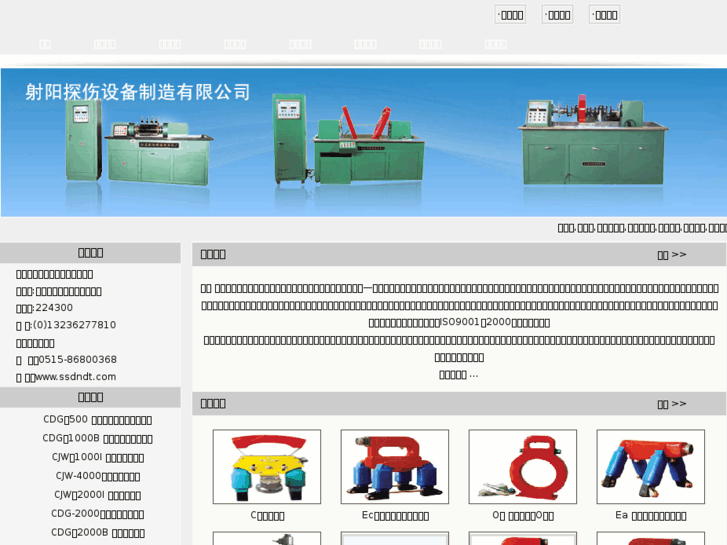Click the Ec caption under the product image
Image resolution: width=727 pixels, height=545 pixels.
(x=395, y=516)
